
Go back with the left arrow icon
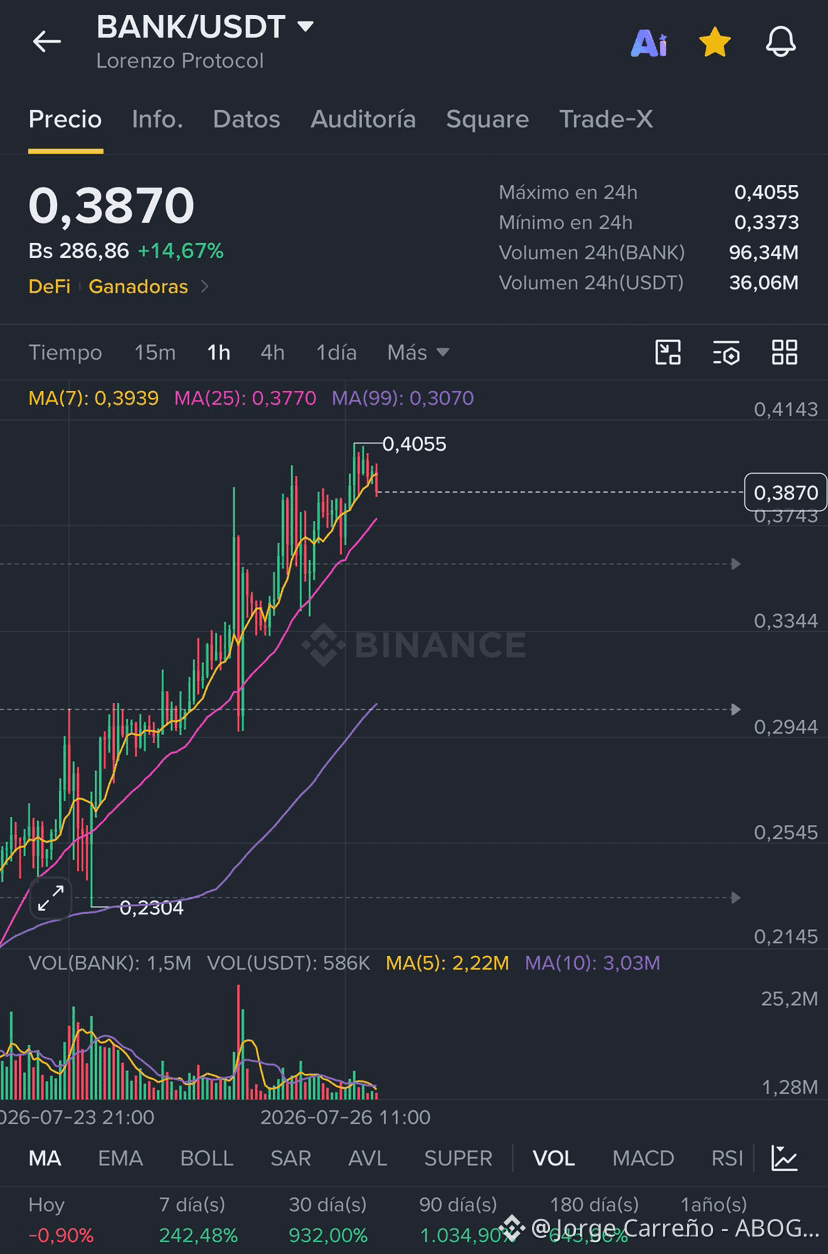click(x=47, y=41)
